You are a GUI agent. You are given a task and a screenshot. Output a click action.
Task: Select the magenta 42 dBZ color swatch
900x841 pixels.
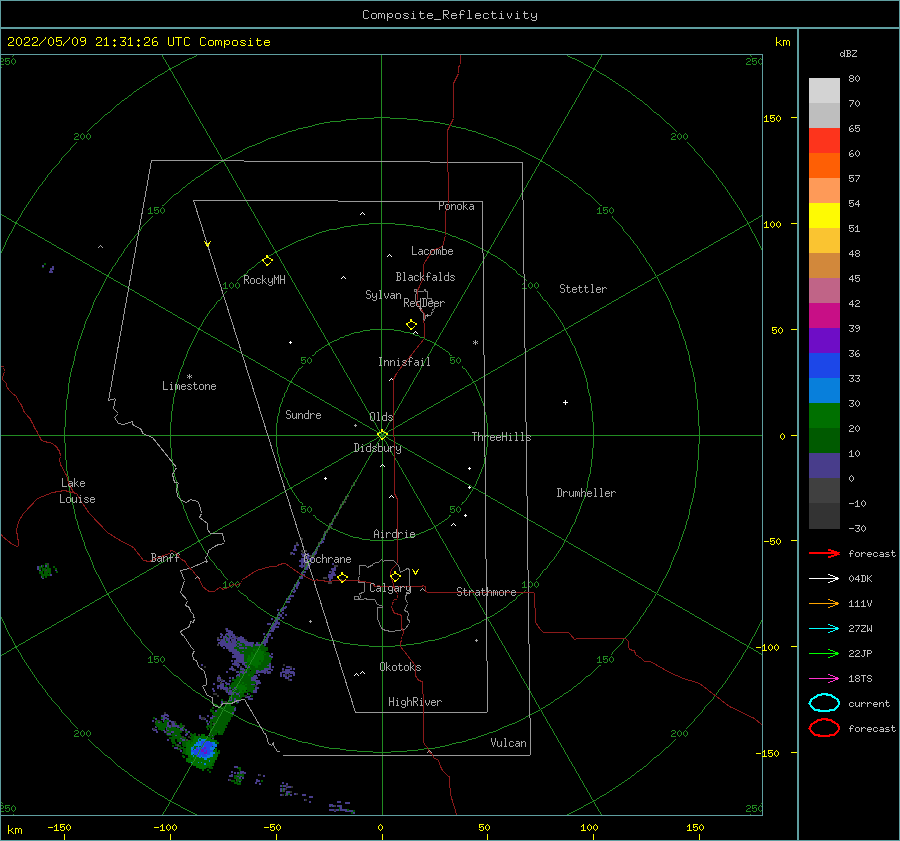coord(824,316)
